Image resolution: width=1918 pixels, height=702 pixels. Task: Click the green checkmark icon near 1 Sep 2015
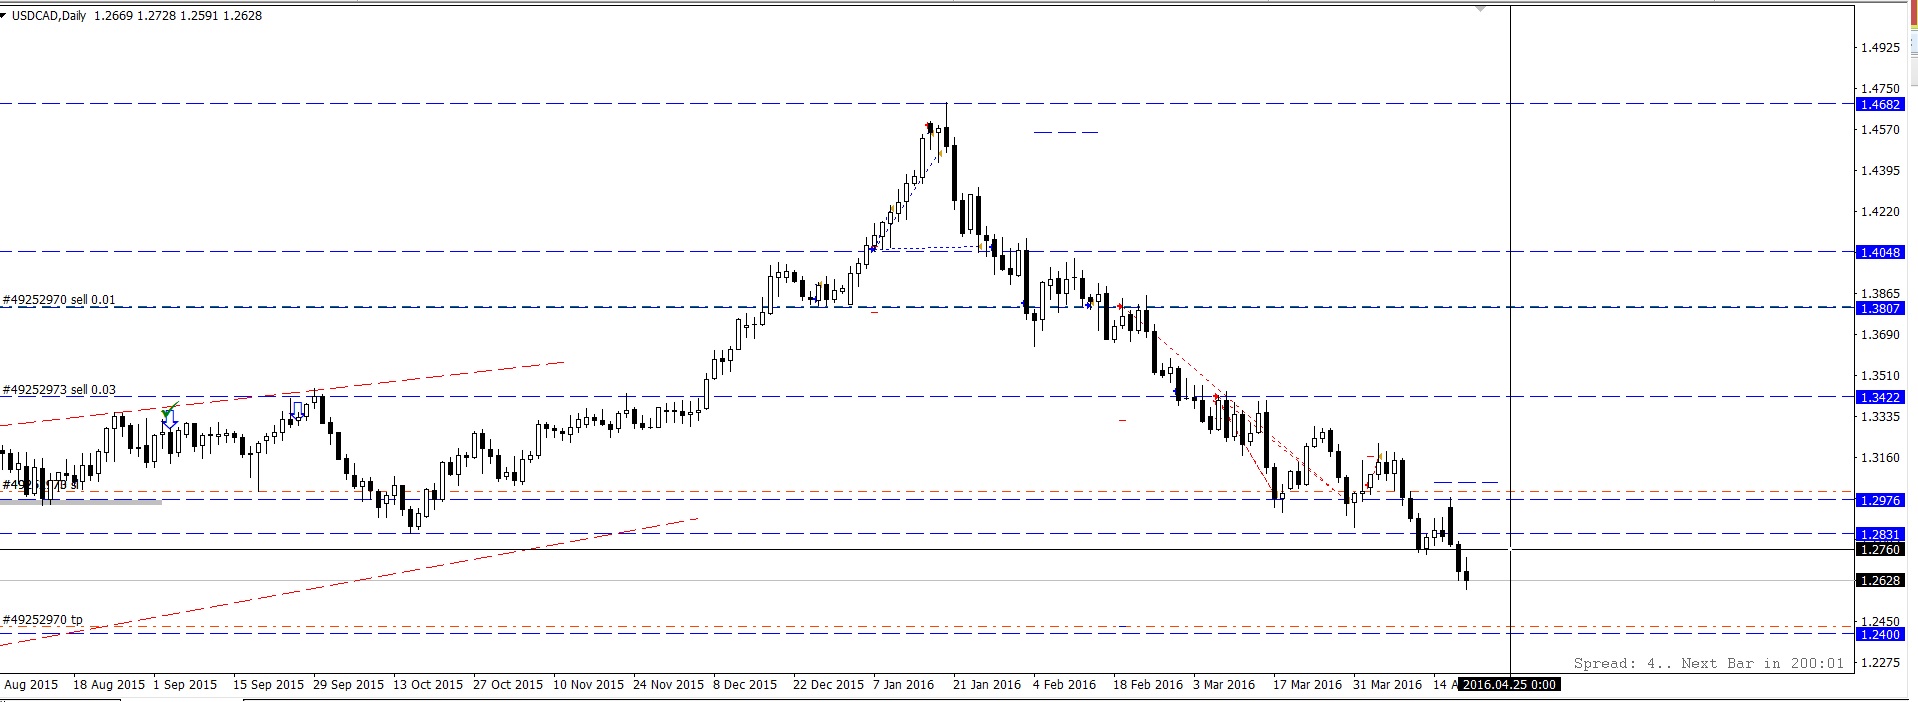click(170, 409)
